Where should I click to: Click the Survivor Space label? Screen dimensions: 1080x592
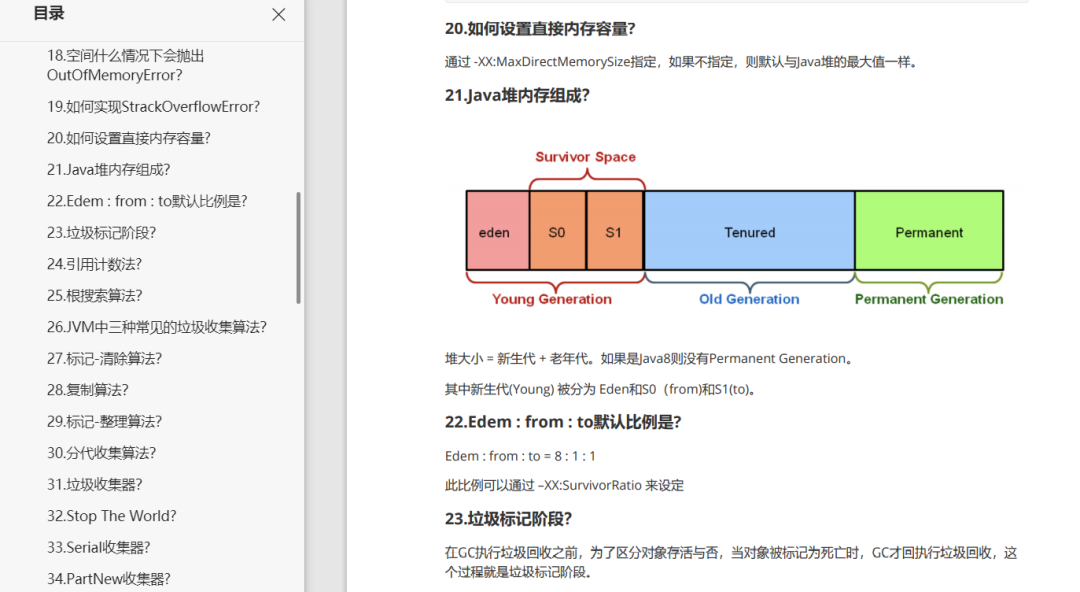point(585,157)
